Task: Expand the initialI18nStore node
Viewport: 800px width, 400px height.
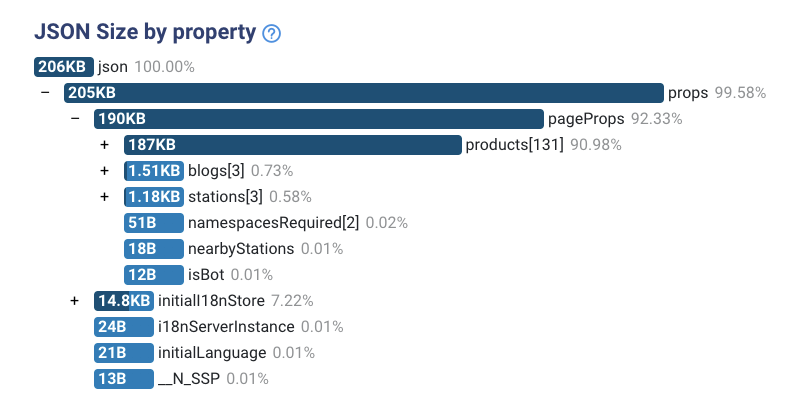Action: click(x=74, y=301)
